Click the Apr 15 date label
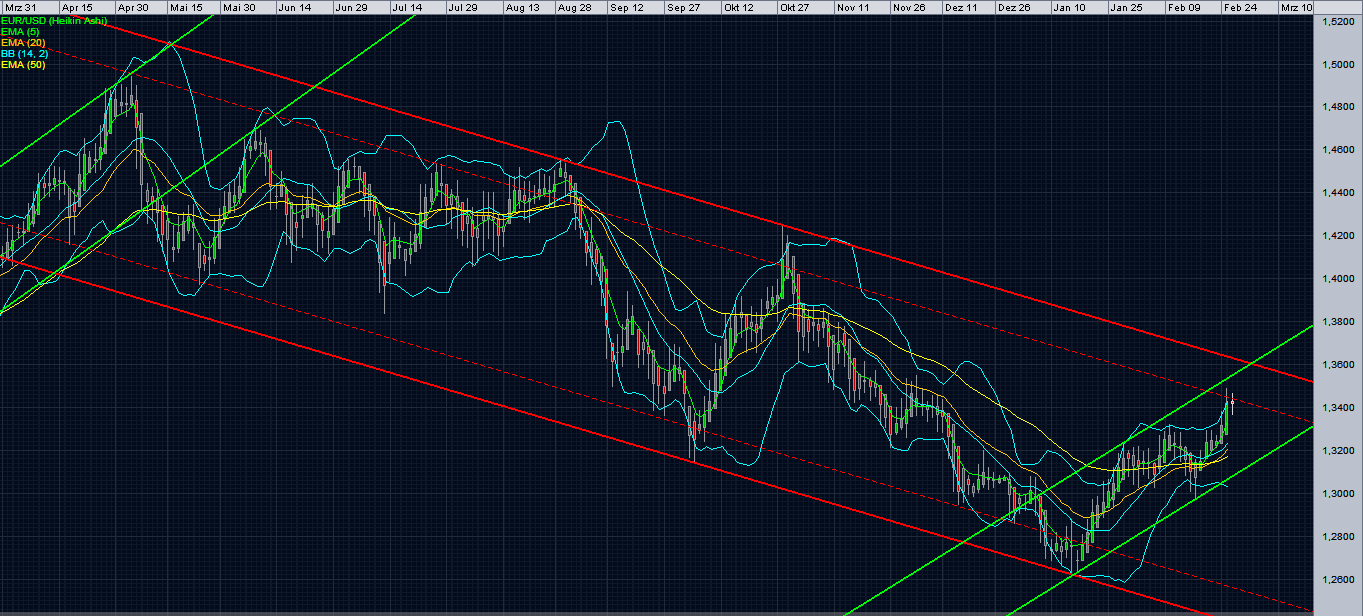 [77, 7]
